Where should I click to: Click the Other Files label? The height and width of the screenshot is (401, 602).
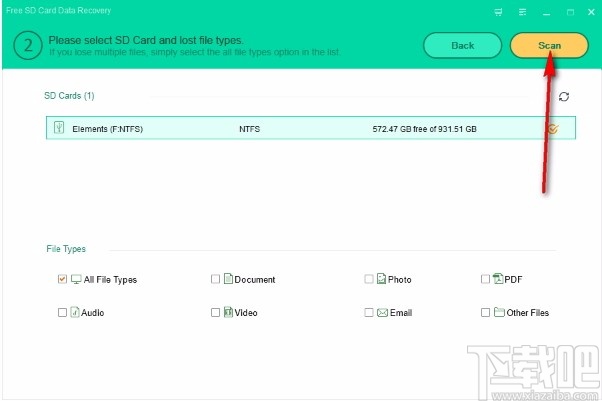(528, 313)
